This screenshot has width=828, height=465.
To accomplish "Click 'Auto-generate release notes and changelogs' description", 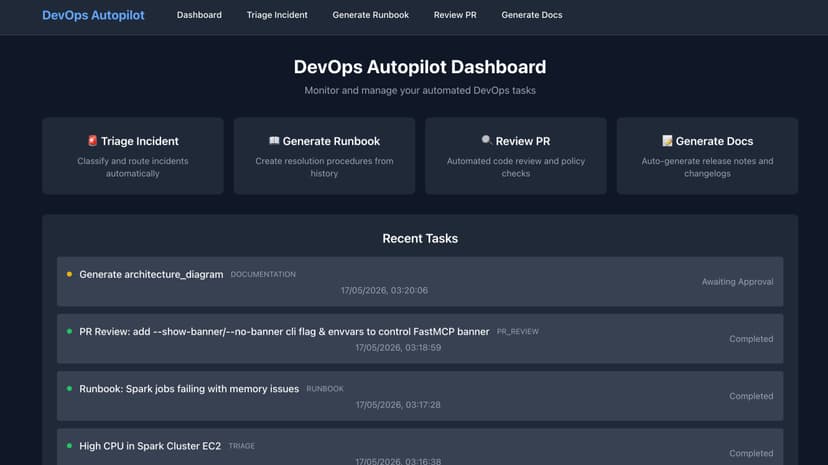I will (x=707, y=167).
